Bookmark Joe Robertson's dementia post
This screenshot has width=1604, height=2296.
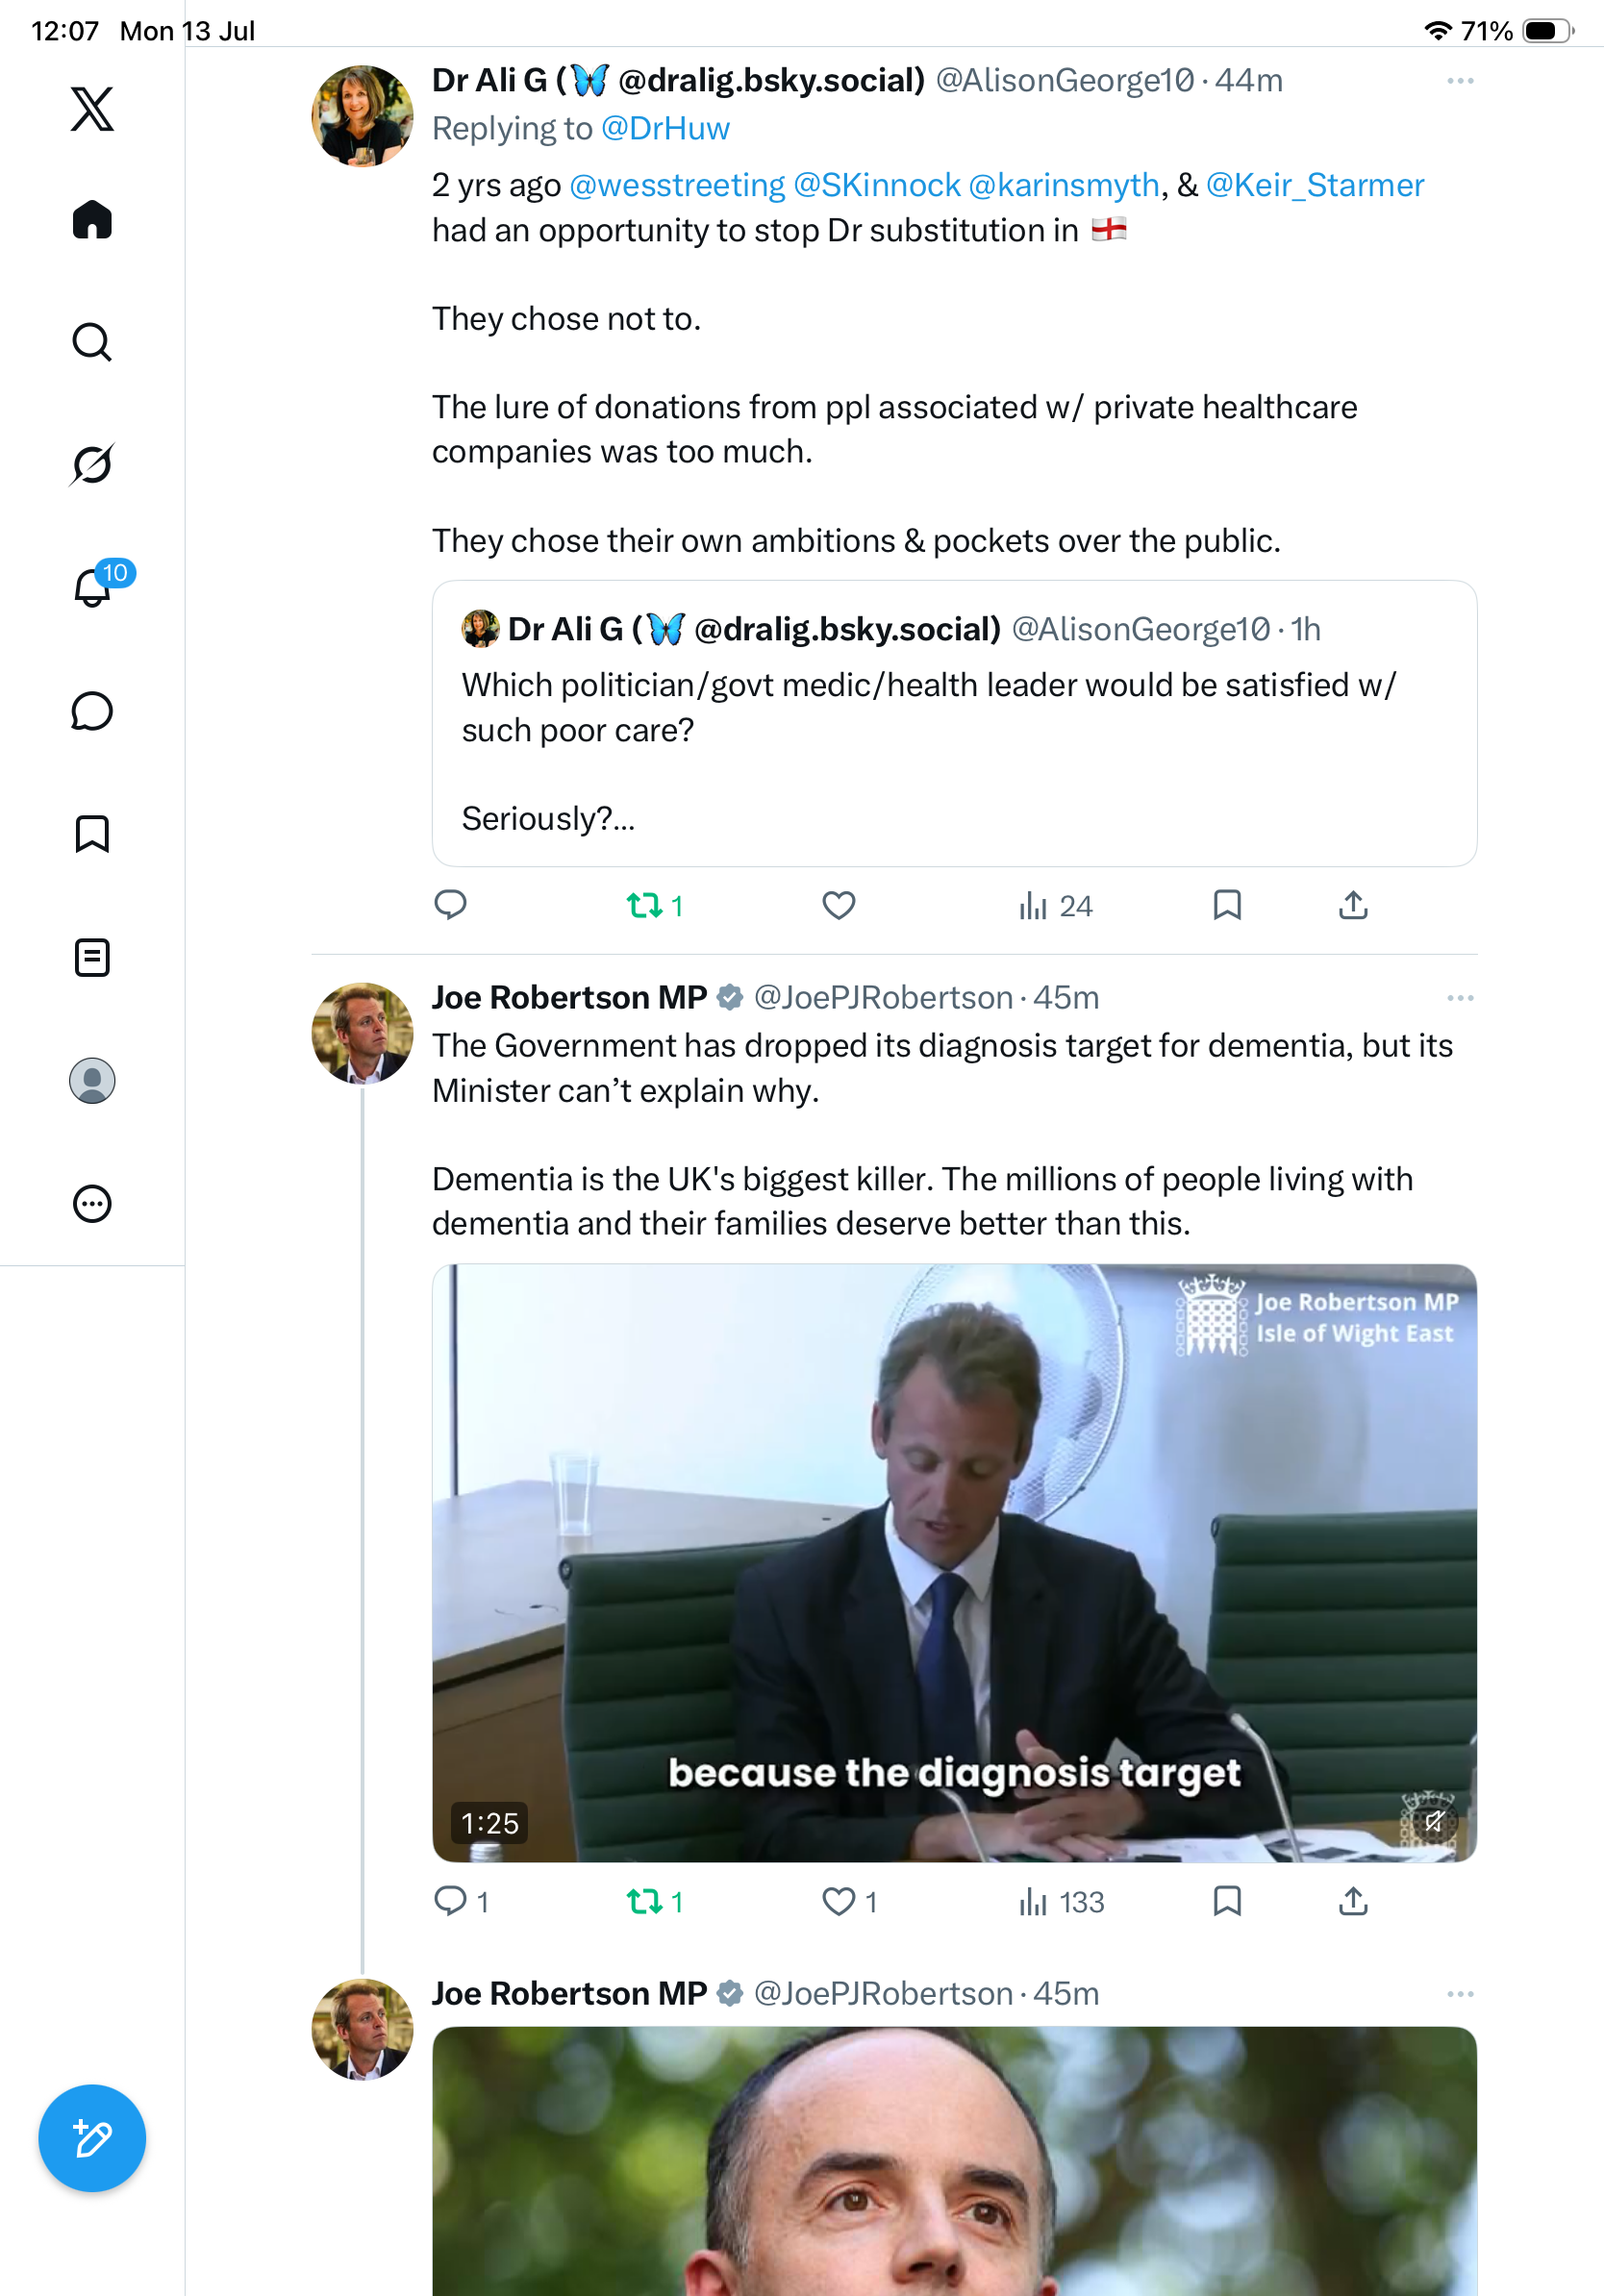pos(1227,1901)
